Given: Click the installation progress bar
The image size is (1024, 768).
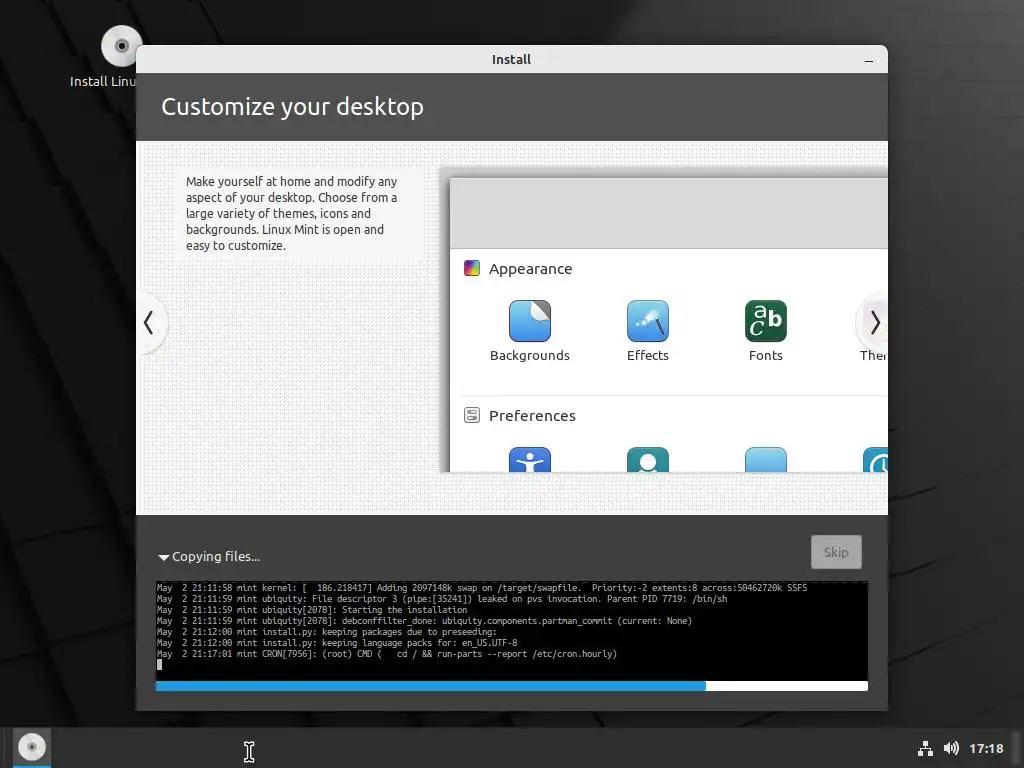Looking at the screenshot, I should (x=511, y=686).
